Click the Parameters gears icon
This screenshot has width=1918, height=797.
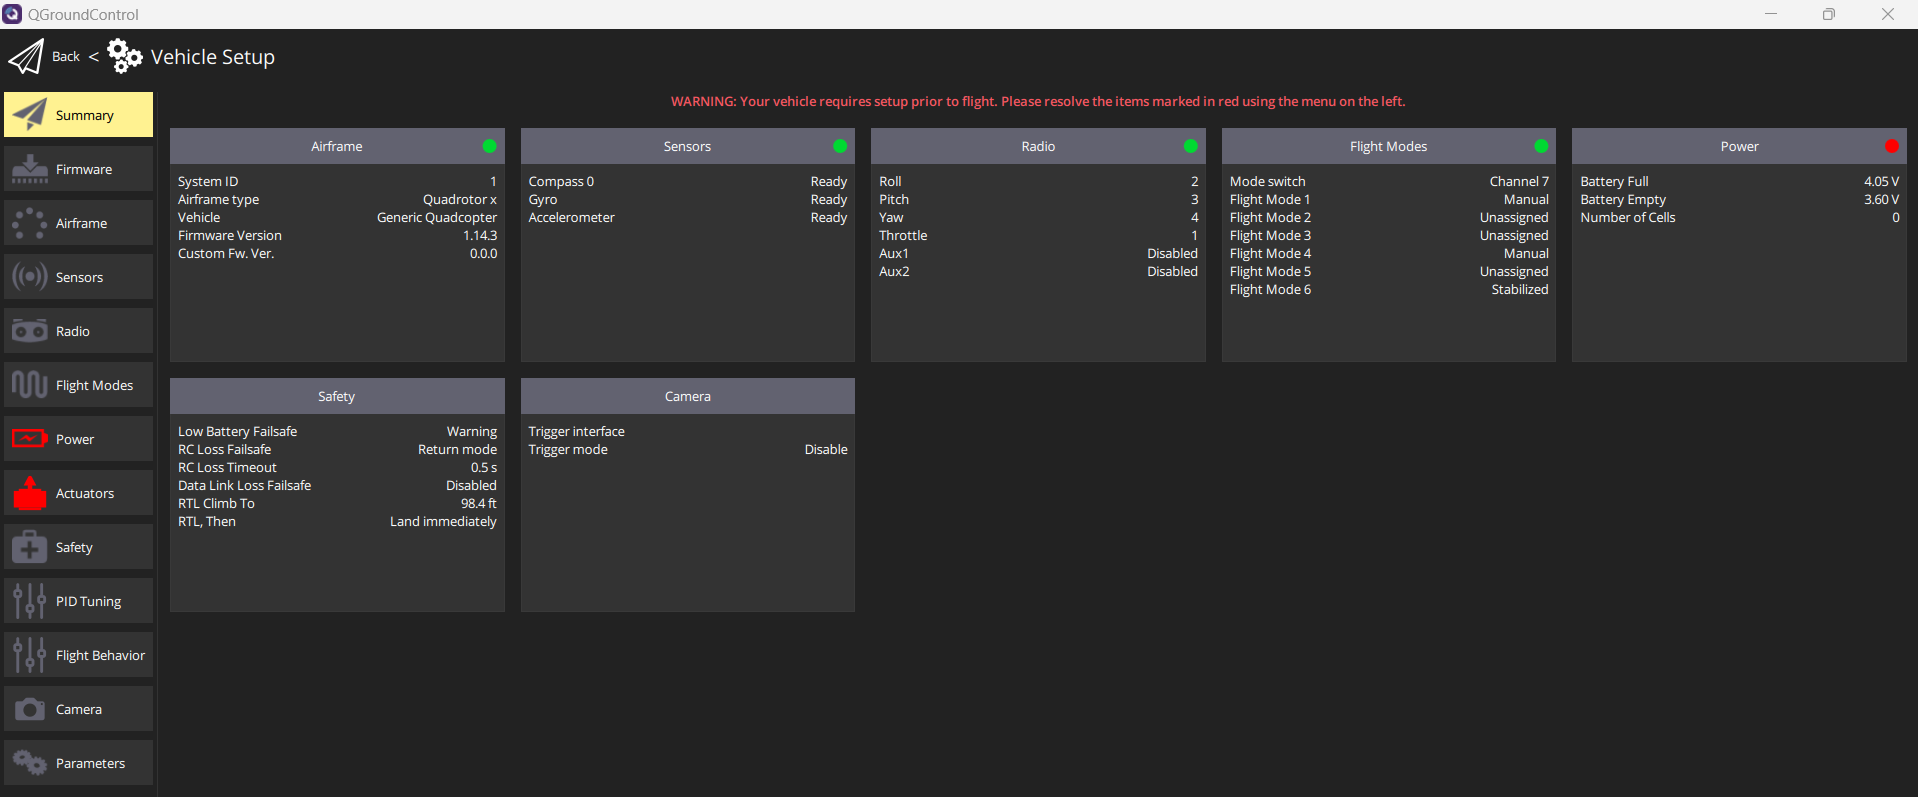tap(30, 763)
